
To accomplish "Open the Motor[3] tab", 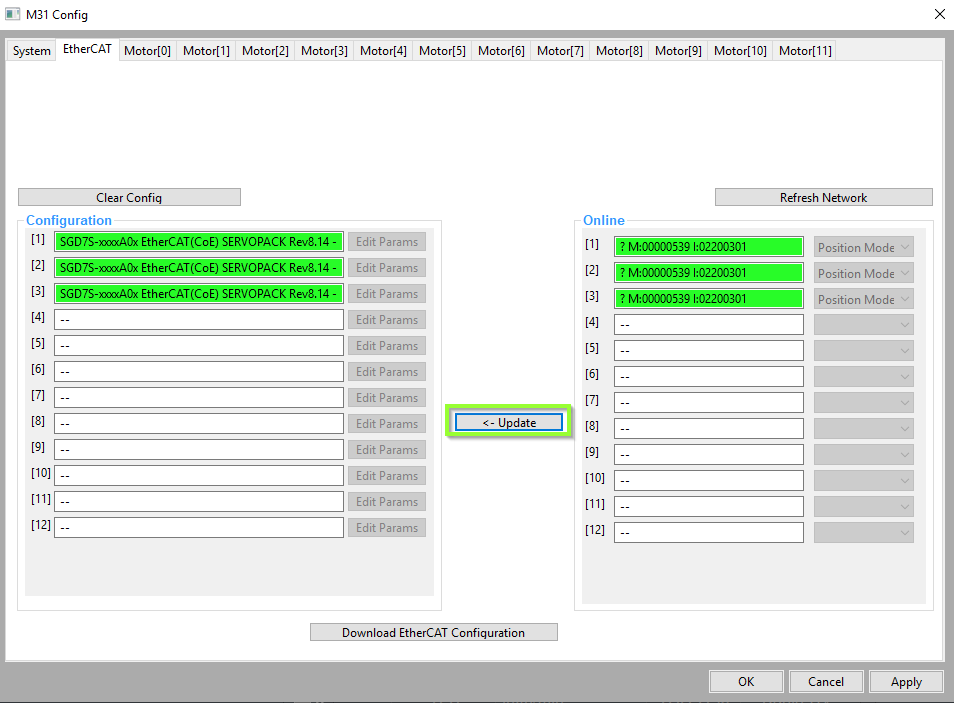I will [324, 51].
